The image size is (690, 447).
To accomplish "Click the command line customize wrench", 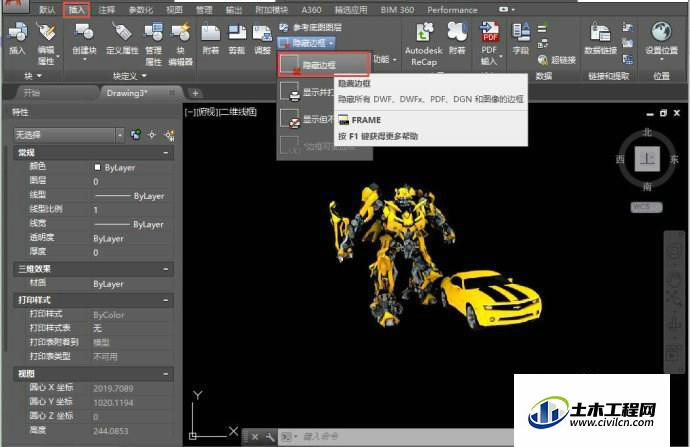I will 270,437.
